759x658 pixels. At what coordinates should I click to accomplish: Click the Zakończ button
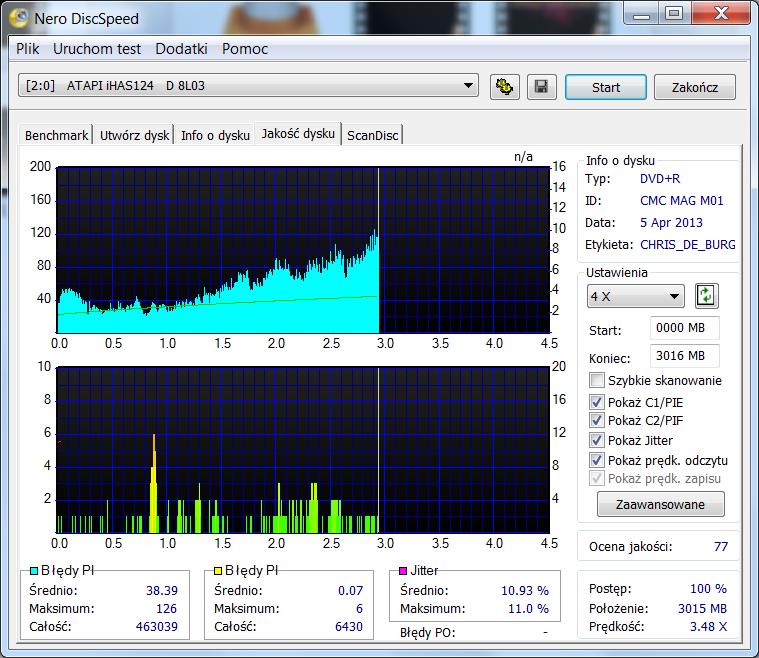click(695, 87)
